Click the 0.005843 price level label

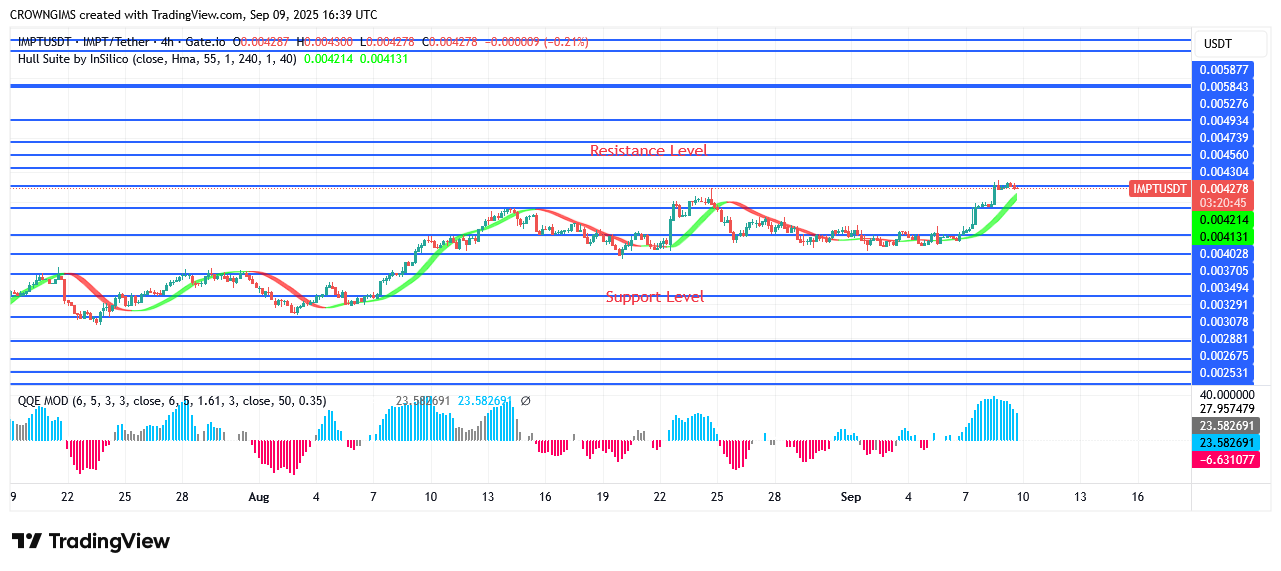[x=1223, y=87]
